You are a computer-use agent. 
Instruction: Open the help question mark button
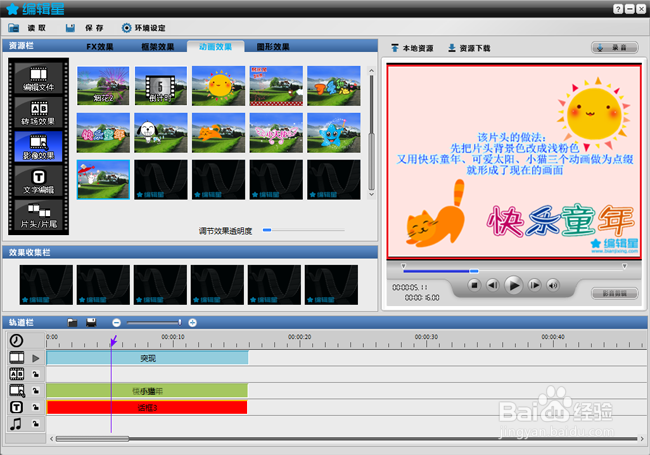pyautogui.click(x=618, y=9)
